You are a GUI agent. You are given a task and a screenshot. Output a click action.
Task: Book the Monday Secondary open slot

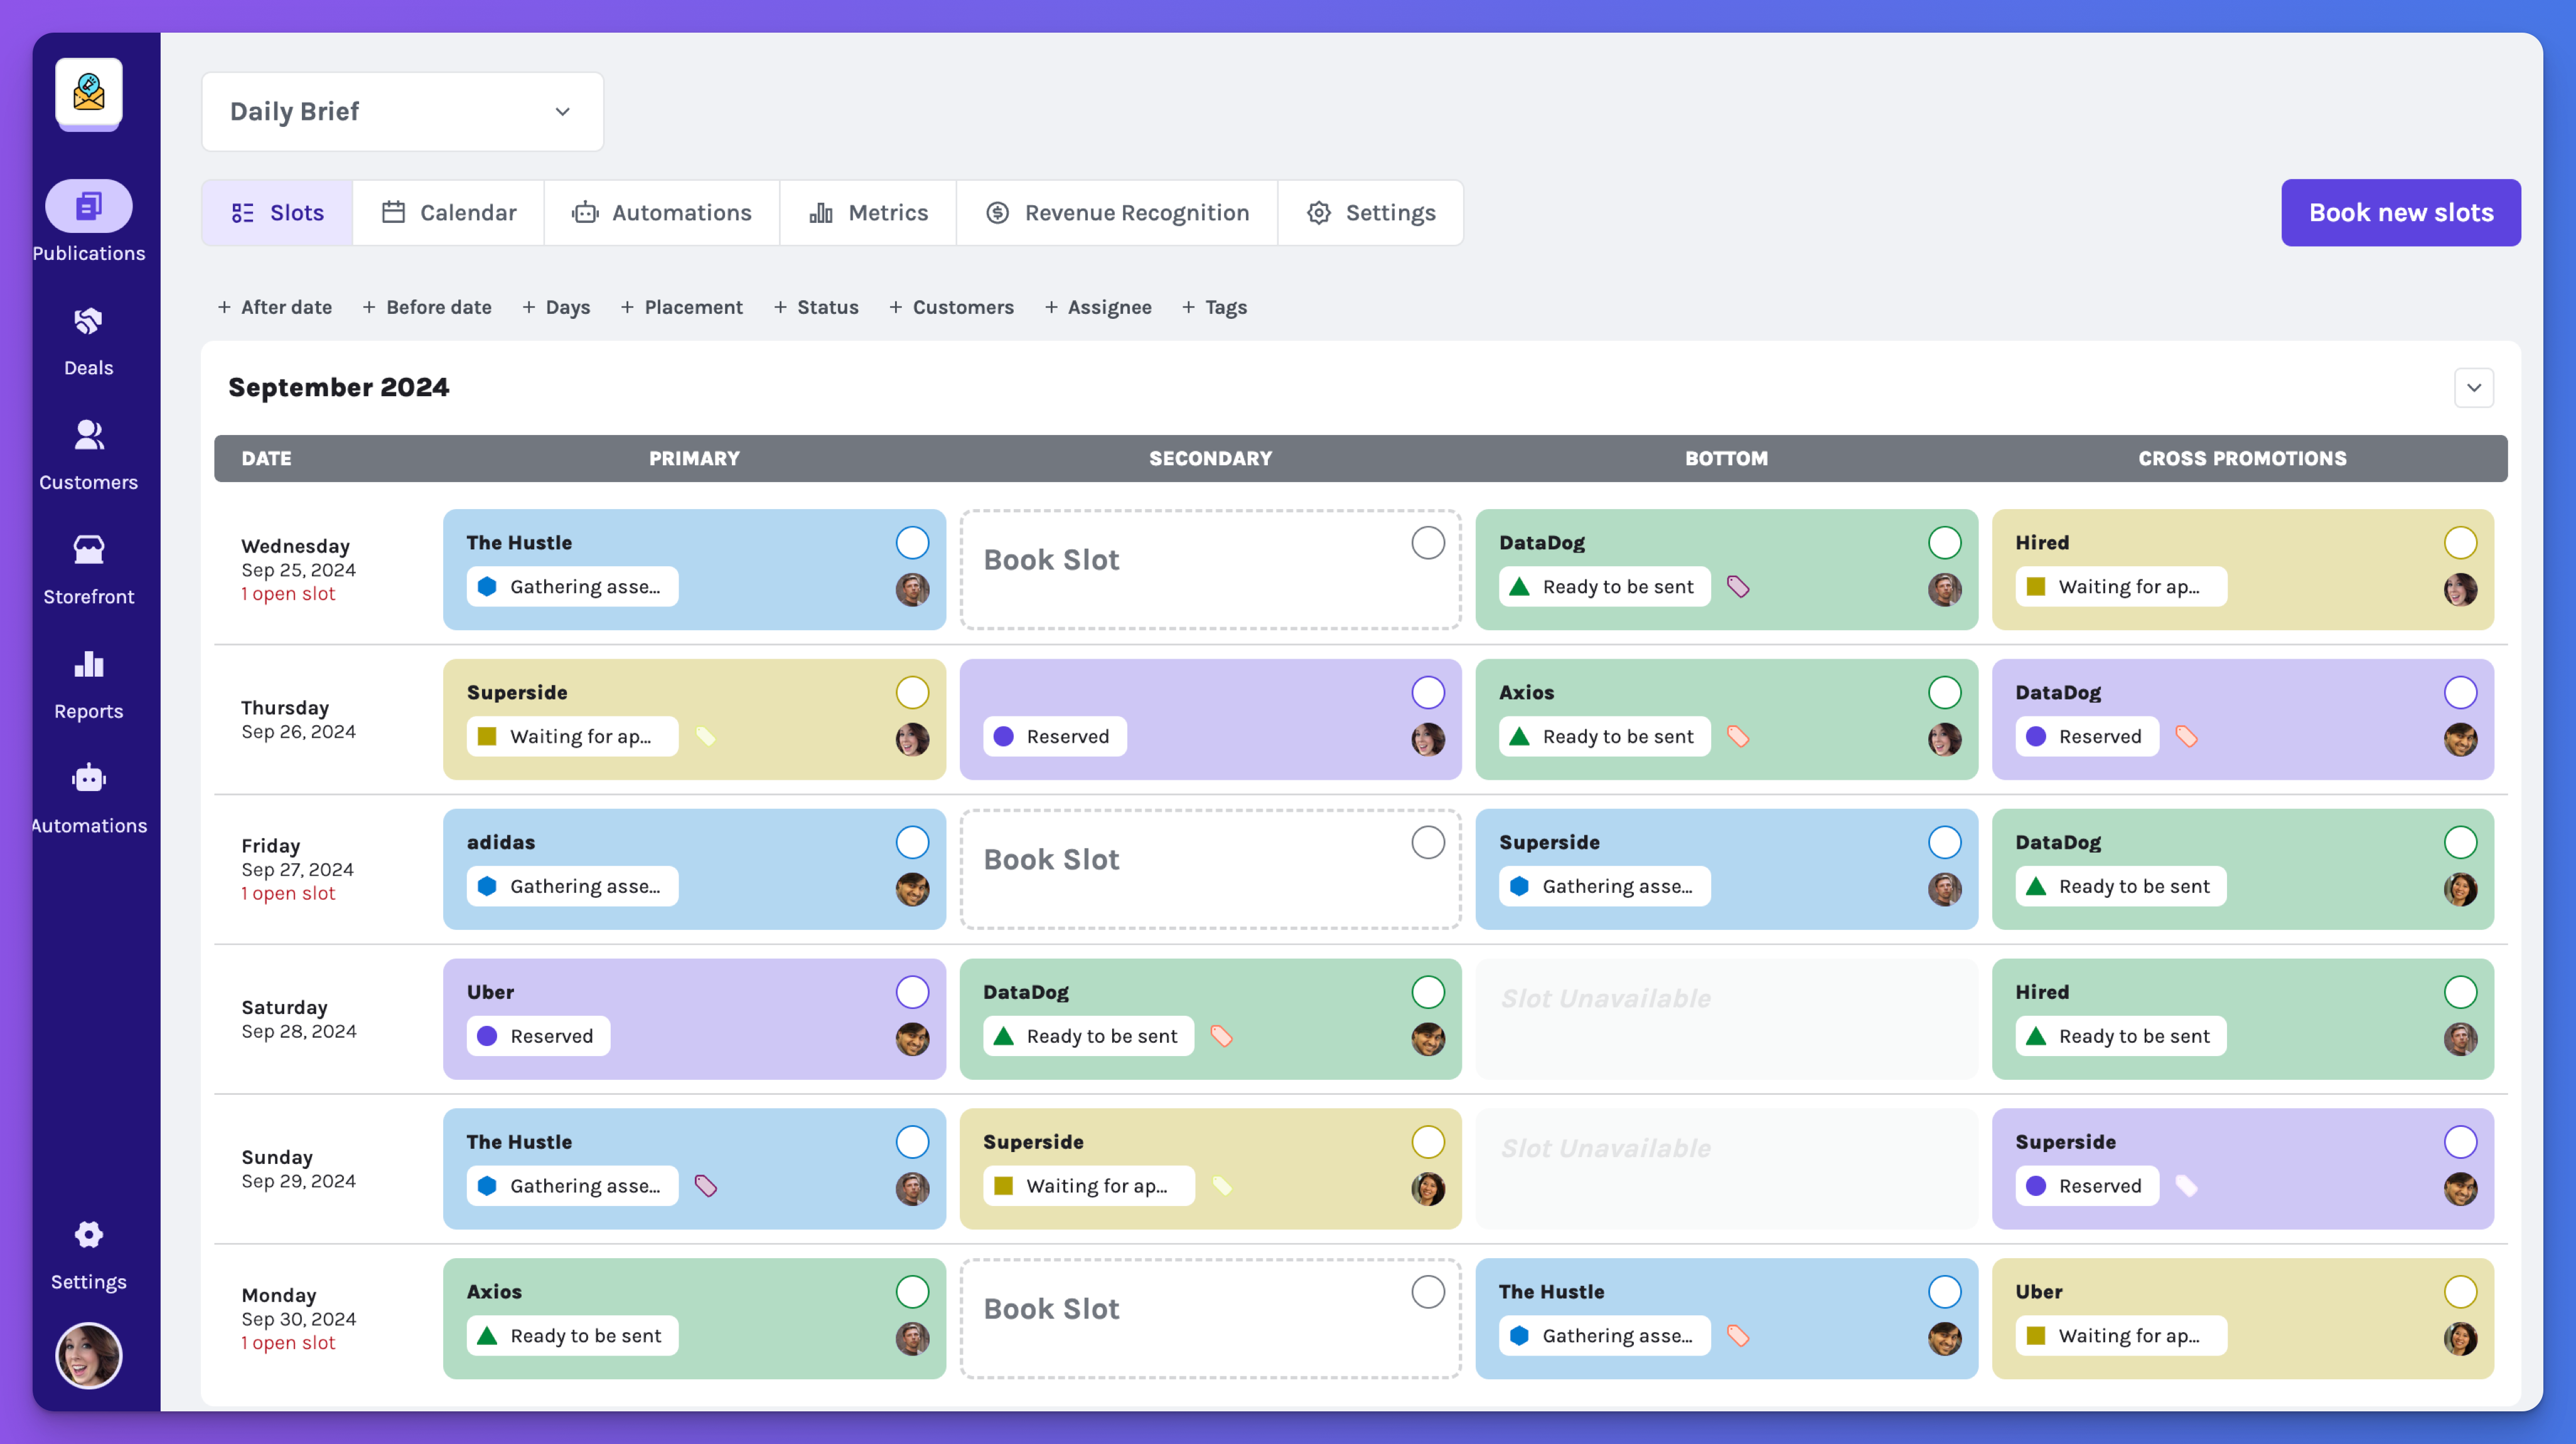(1210, 1319)
